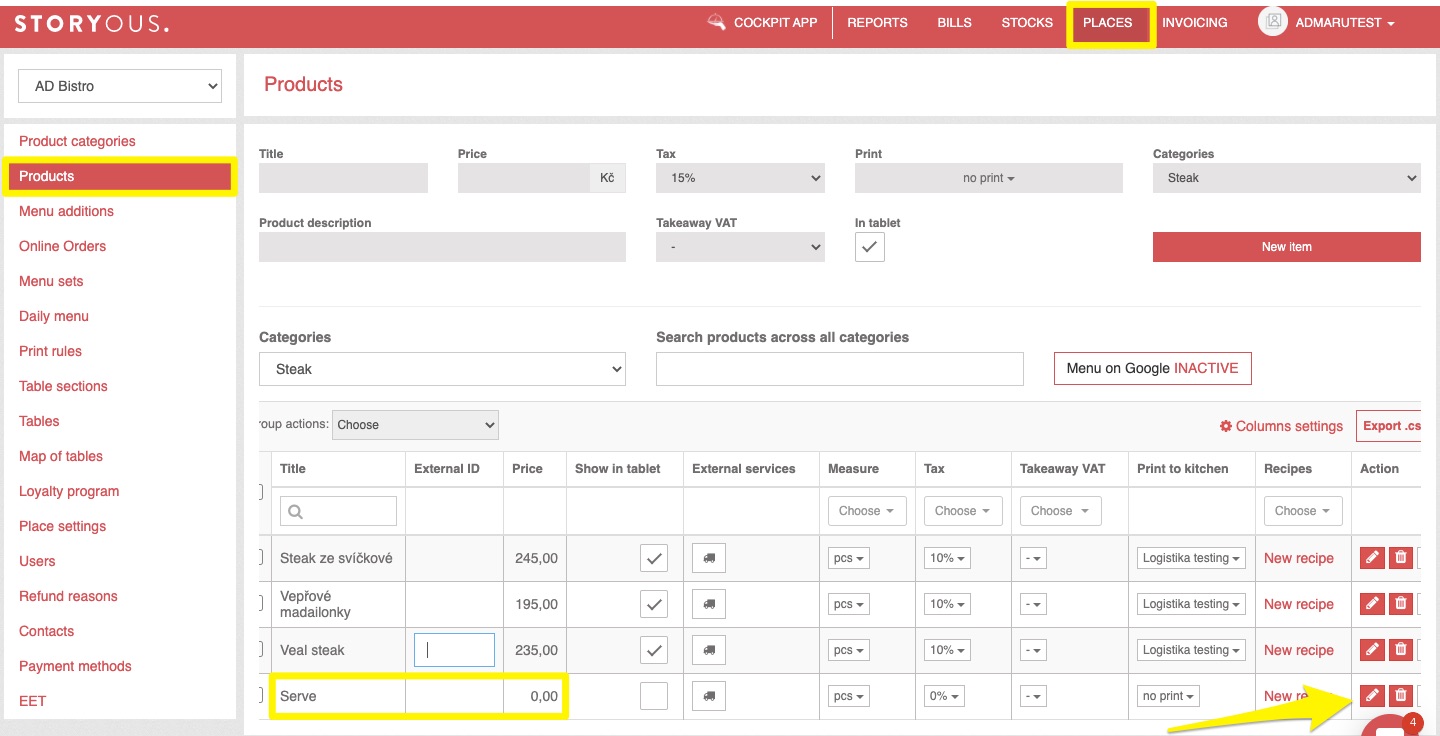This screenshot has height=736, width=1440.
Task: Open the Recipes Choose filter
Action: pos(1302,511)
